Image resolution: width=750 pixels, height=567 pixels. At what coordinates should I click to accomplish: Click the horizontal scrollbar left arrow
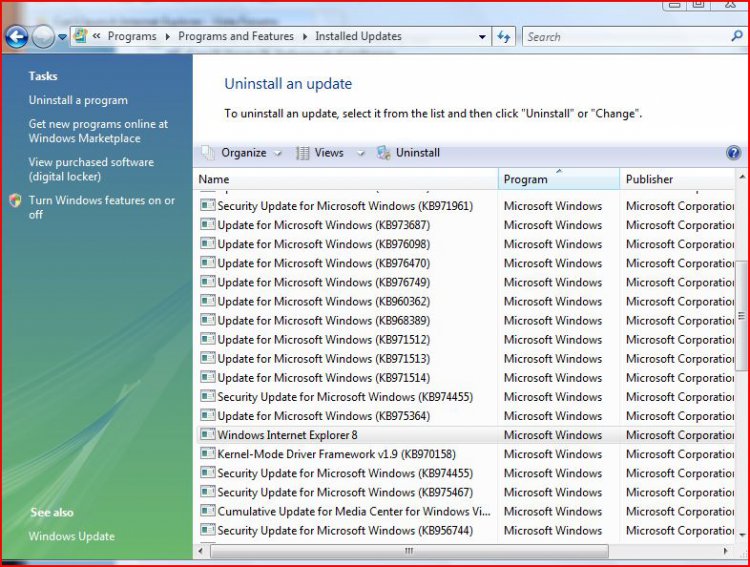click(201, 551)
